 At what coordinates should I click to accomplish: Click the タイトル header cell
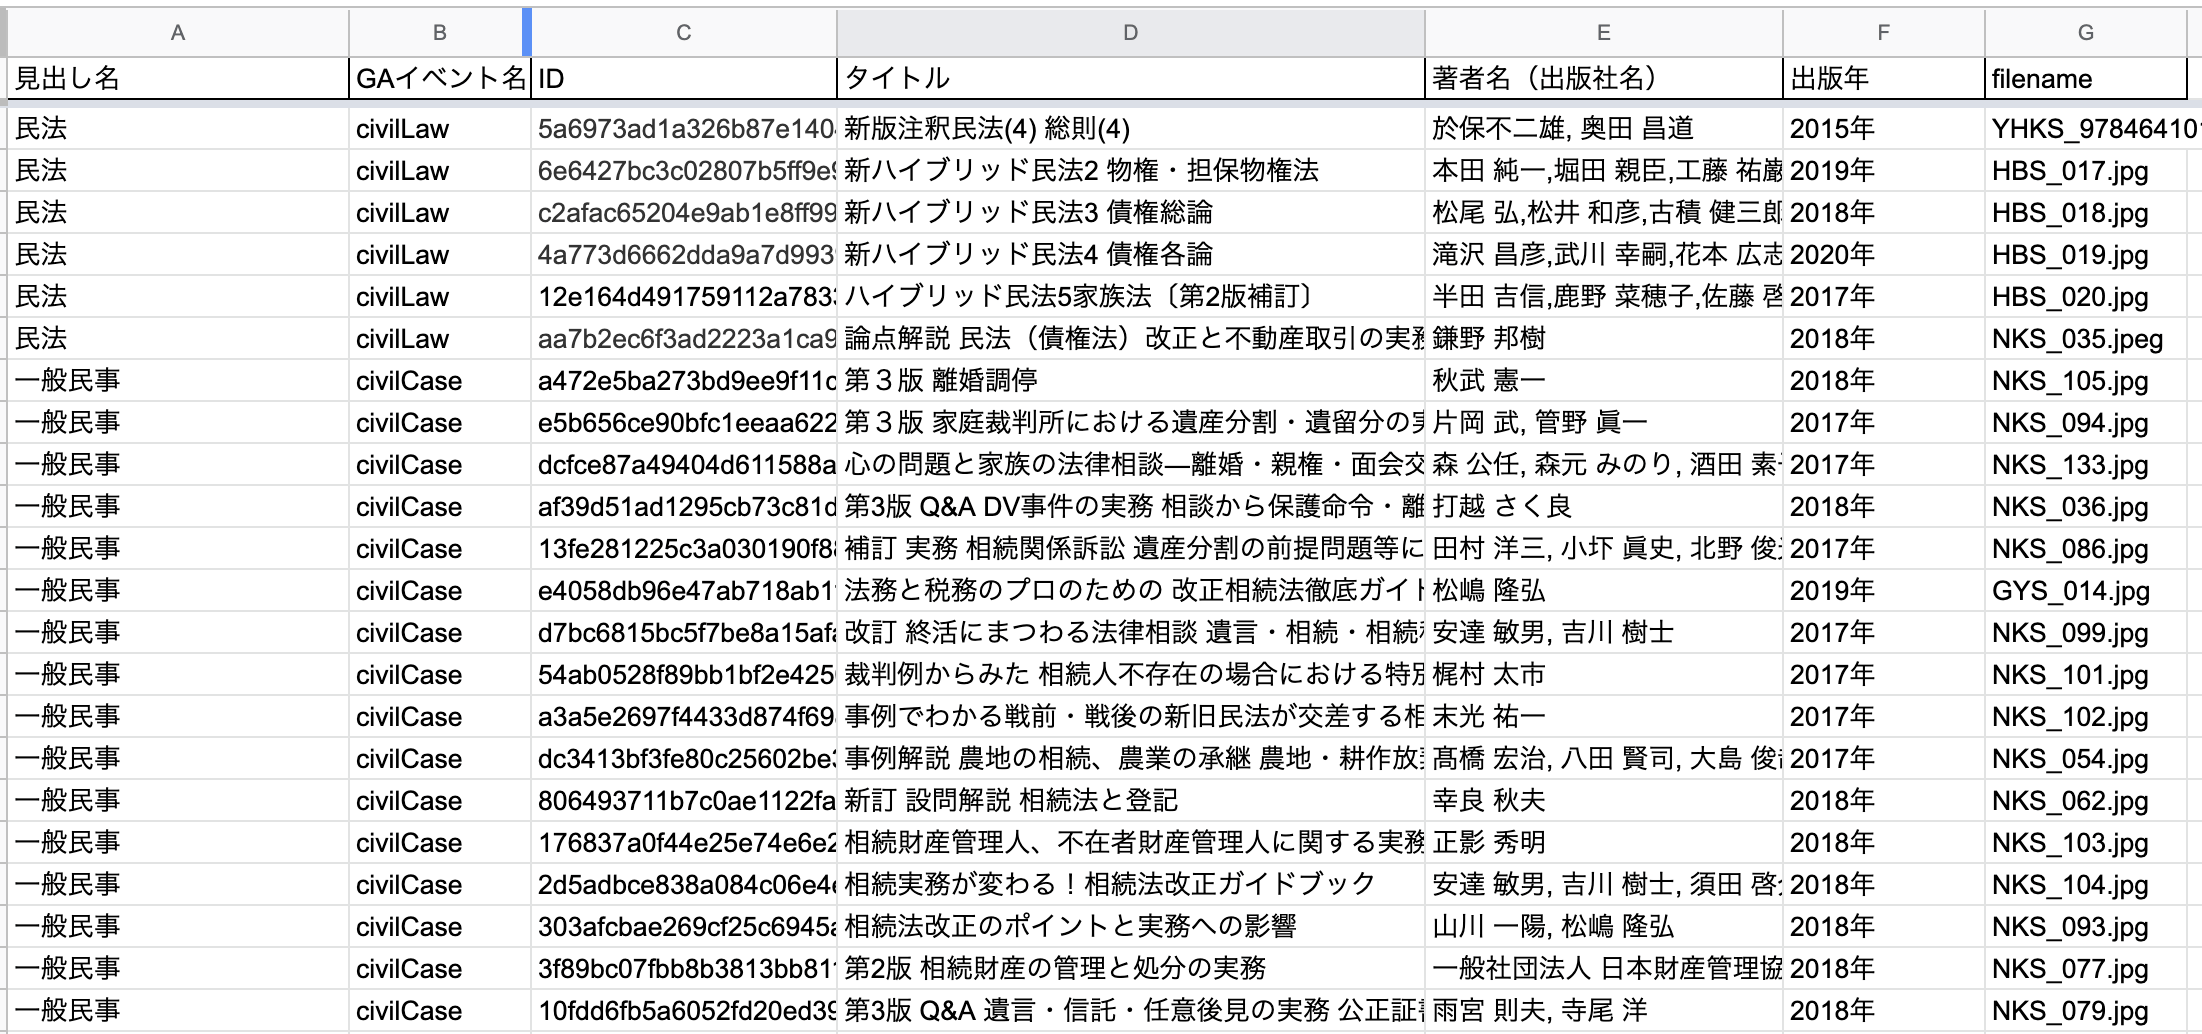pyautogui.click(x=1130, y=79)
